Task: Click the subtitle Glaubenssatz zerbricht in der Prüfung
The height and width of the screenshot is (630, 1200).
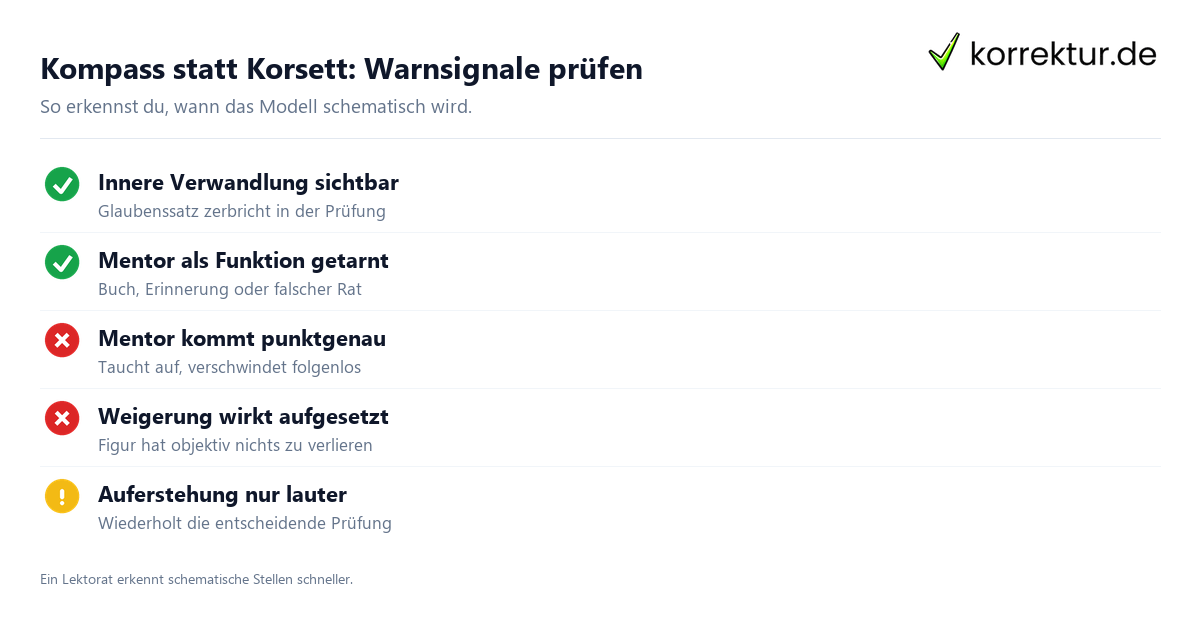Action: coord(242,212)
